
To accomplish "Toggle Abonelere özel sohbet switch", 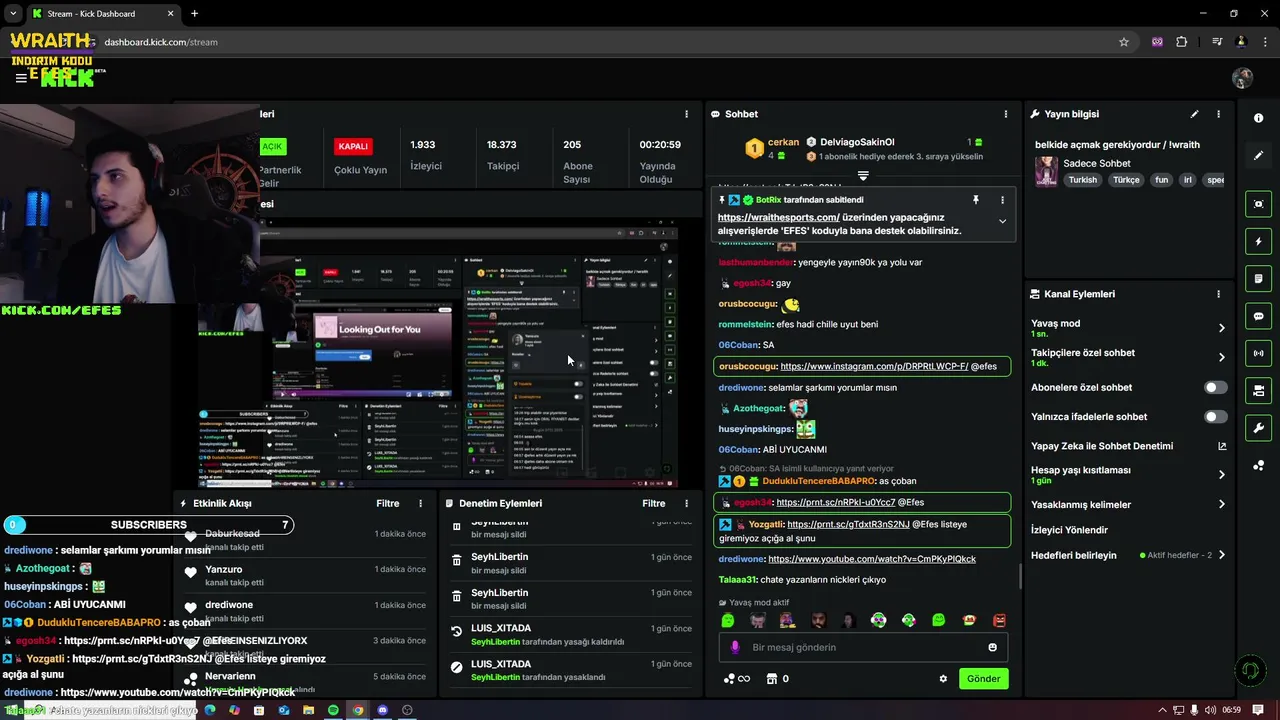I will click(1215, 387).
